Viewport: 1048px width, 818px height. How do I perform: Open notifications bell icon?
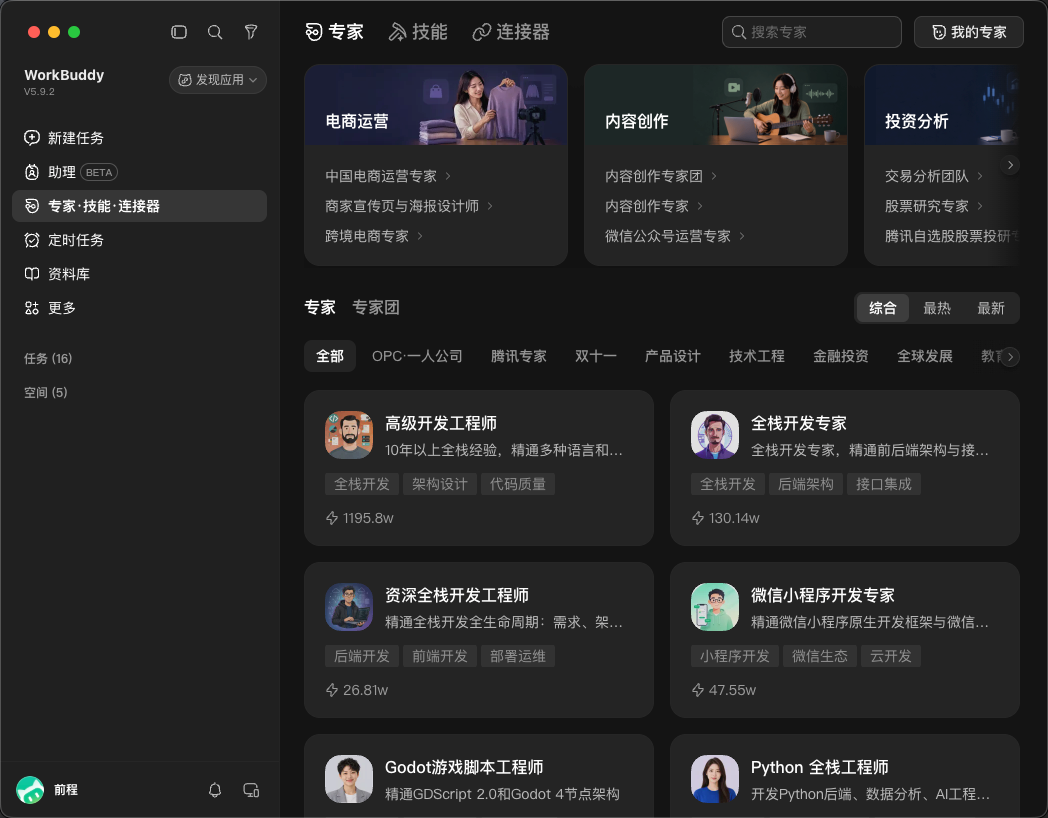tap(215, 790)
